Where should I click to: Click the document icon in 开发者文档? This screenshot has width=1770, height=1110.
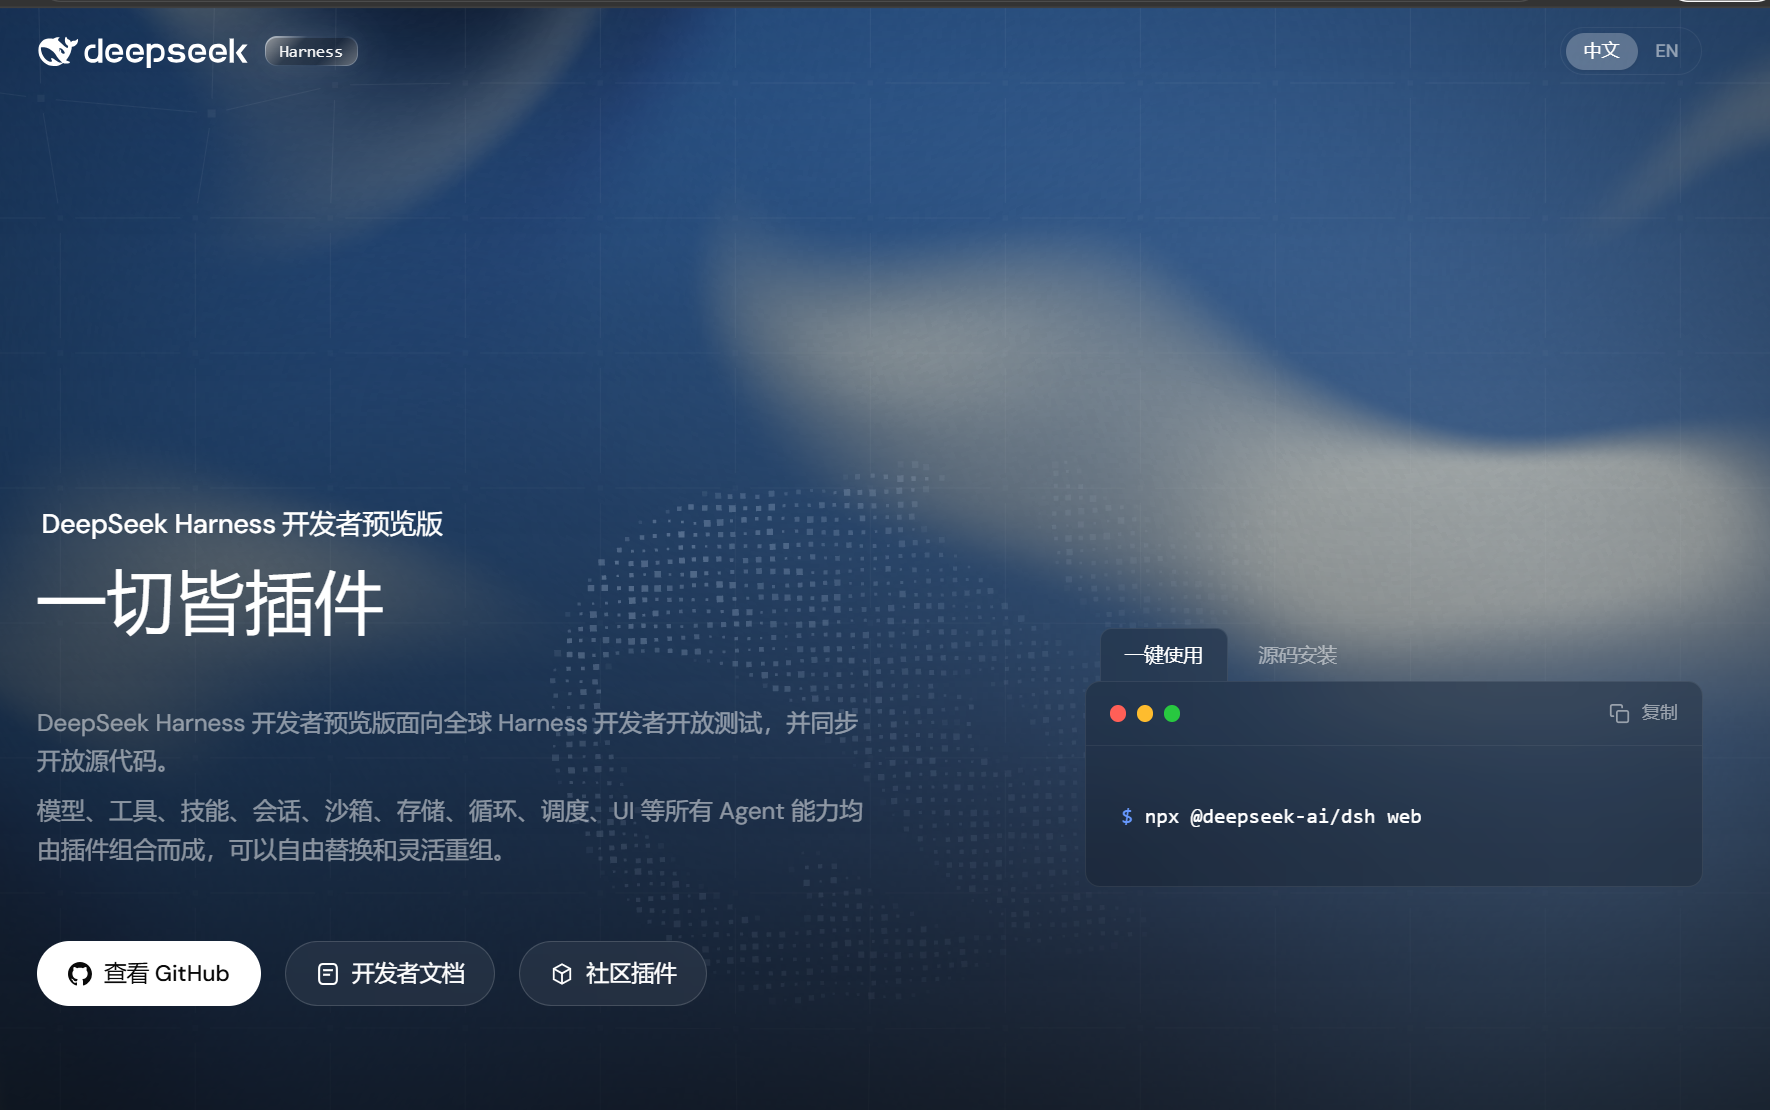click(328, 974)
